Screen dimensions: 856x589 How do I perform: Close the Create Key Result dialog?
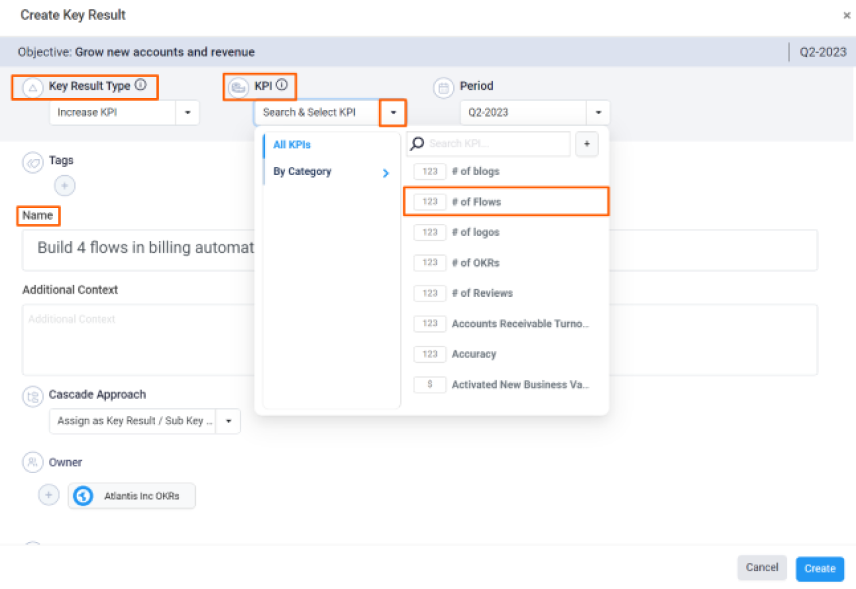pos(846,15)
